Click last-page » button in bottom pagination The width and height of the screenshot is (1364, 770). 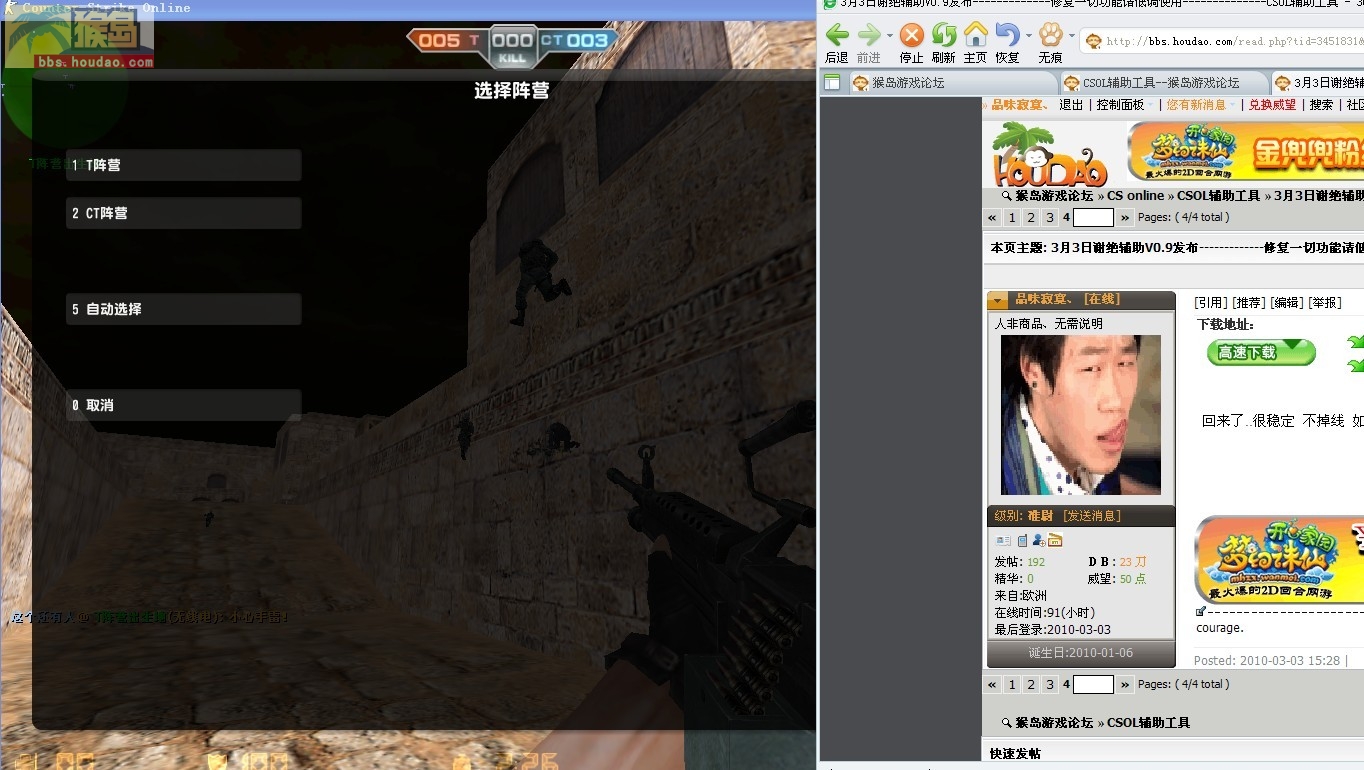(x=1125, y=685)
